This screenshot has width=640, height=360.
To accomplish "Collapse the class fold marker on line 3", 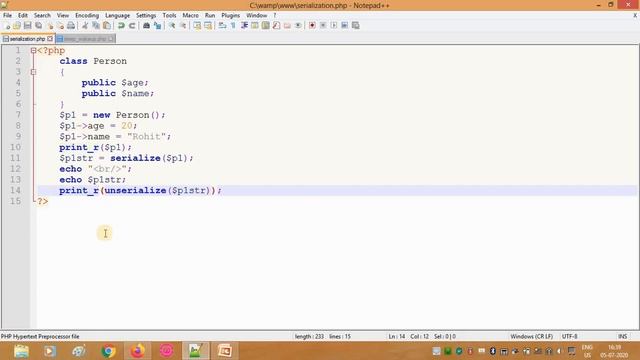I will [x=33, y=72].
